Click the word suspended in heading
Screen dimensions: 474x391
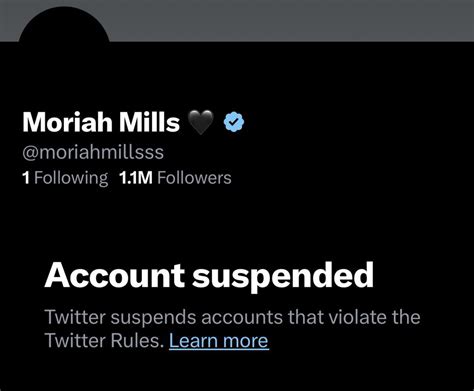click(283, 277)
